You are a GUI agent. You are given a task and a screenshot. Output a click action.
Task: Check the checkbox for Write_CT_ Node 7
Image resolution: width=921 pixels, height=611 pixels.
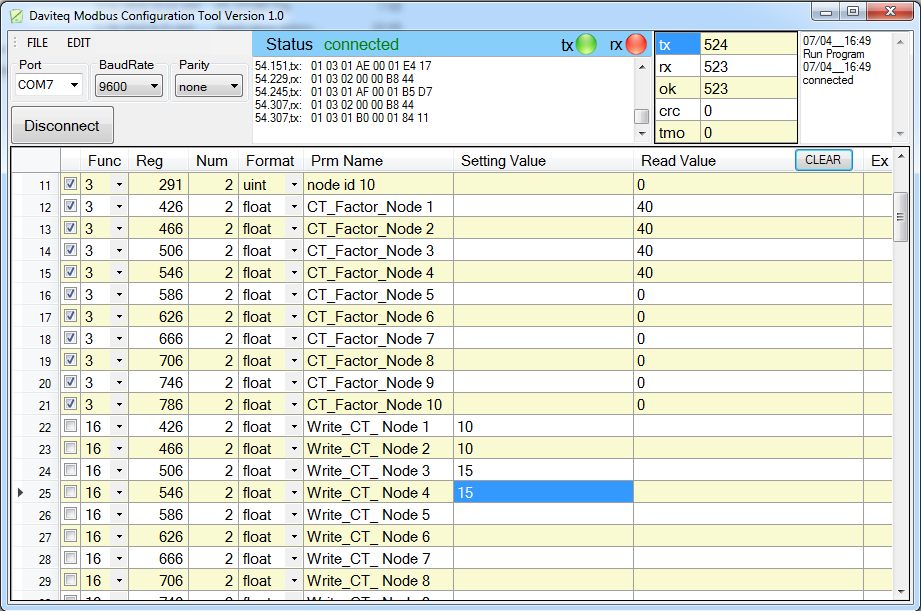click(70, 558)
